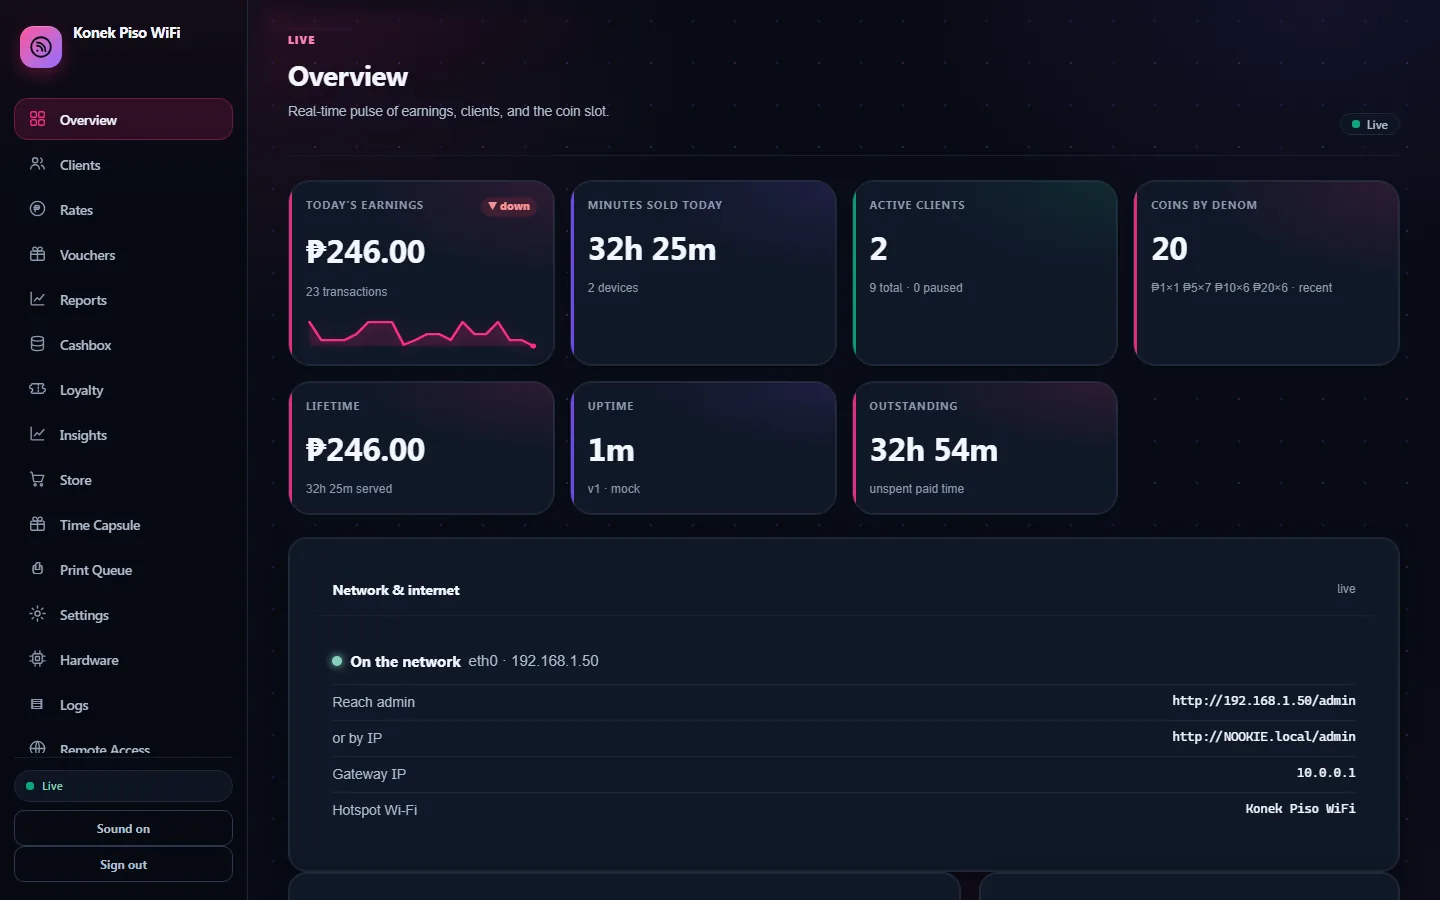The height and width of the screenshot is (900, 1440).
Task: Click the Konek Piso WiFi logo icon
Action: (41, 47)
